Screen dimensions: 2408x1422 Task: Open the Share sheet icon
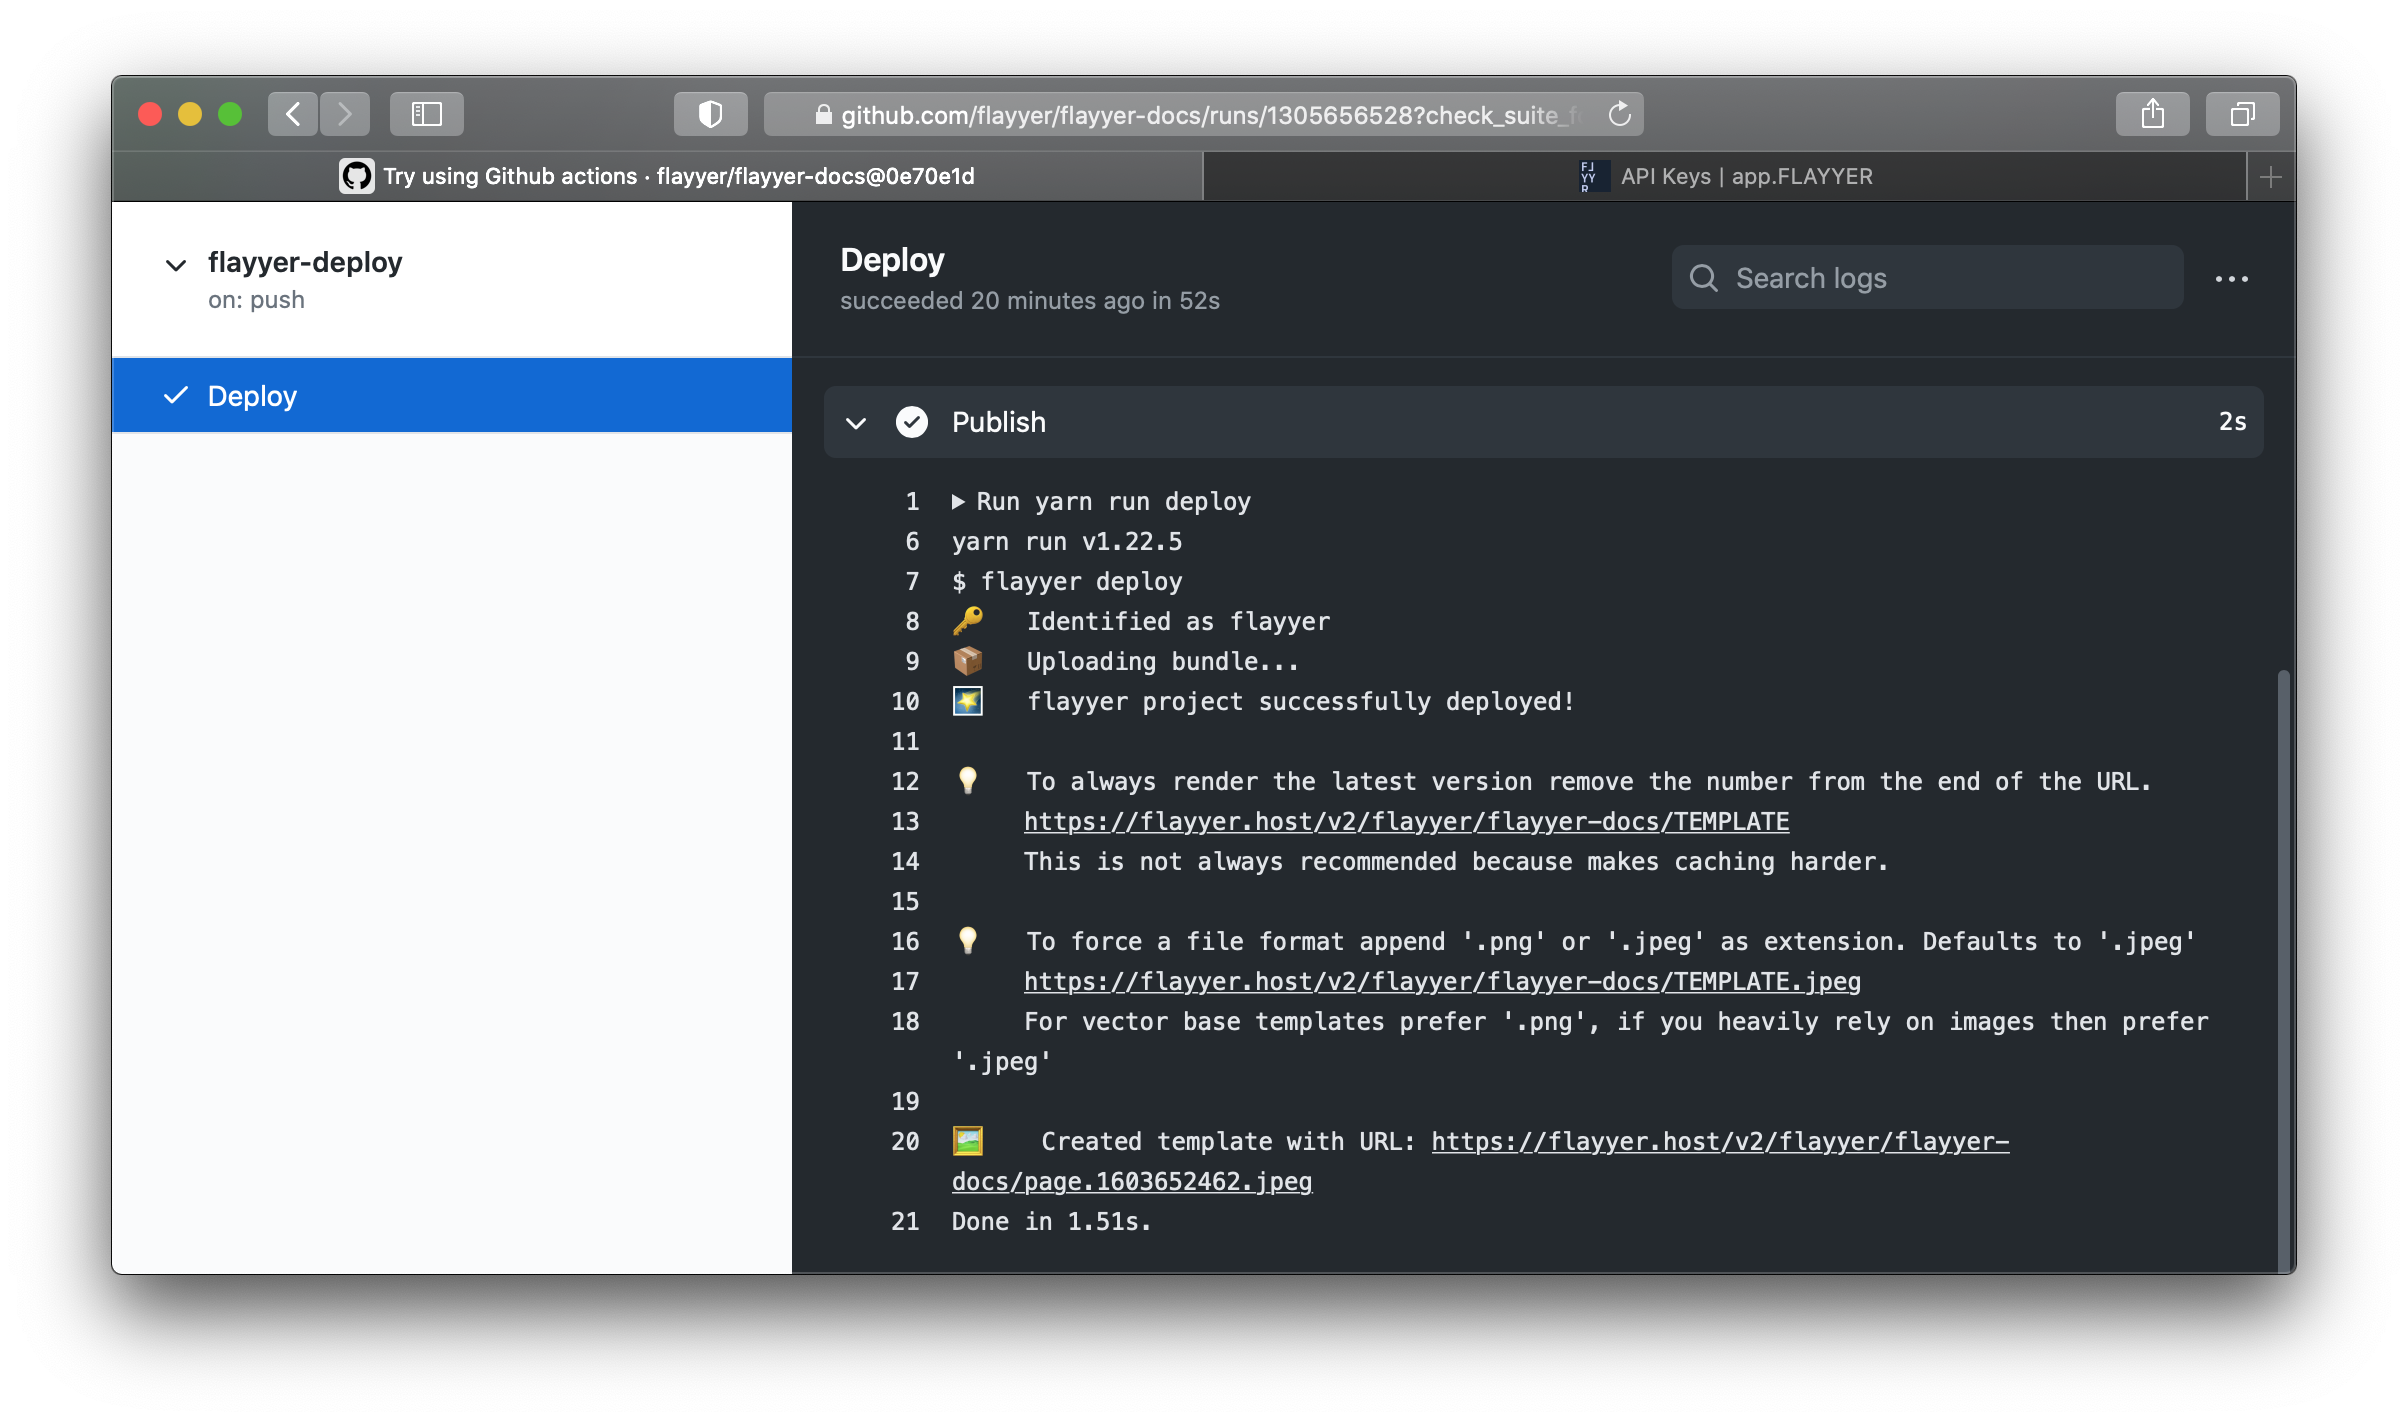tap(2152, 114)
